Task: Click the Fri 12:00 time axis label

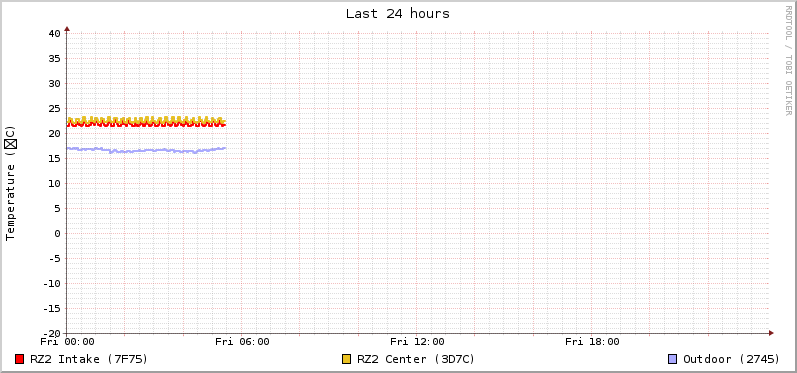Action: pos(417,341)
